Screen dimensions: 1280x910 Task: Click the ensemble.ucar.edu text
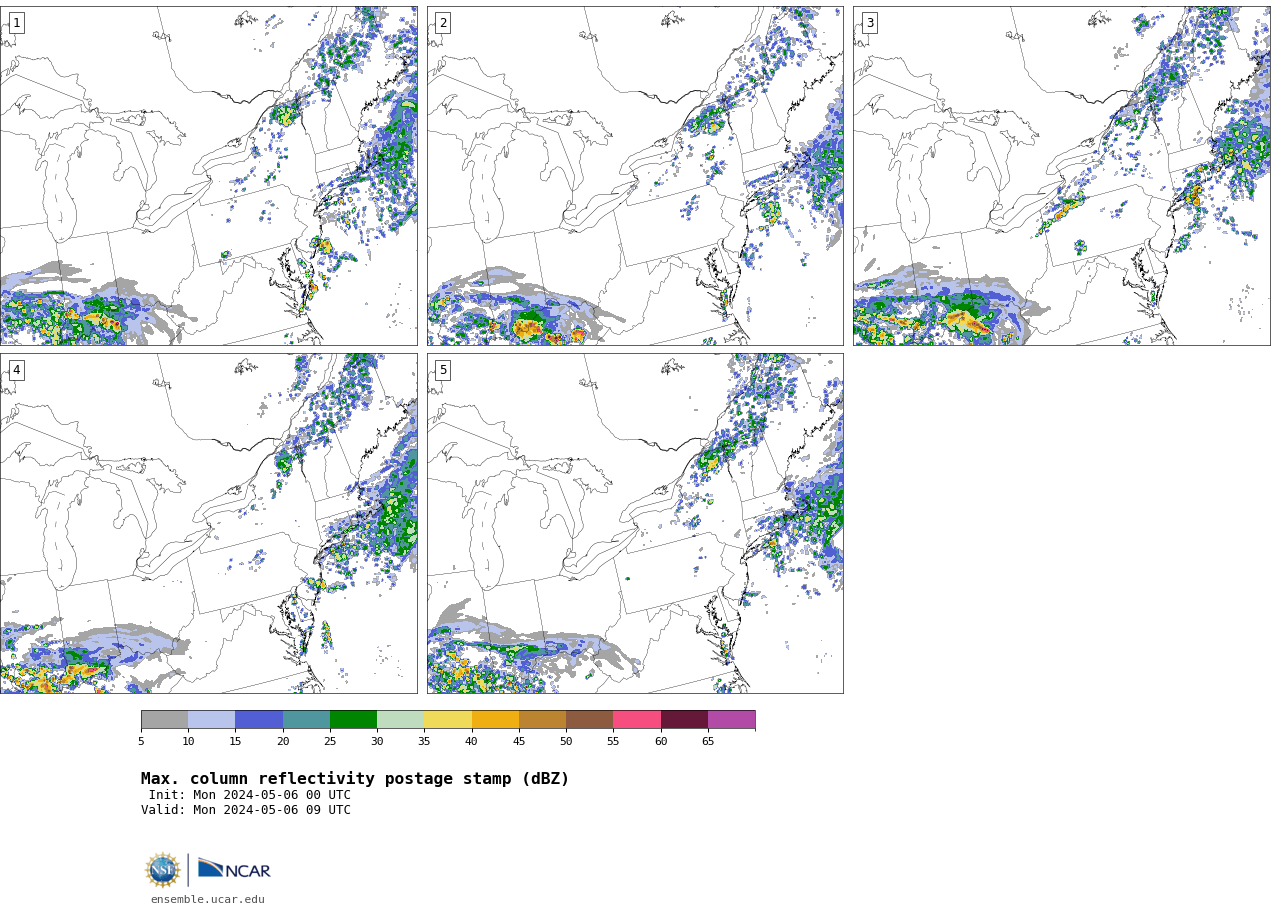click(x=208, y=899)
